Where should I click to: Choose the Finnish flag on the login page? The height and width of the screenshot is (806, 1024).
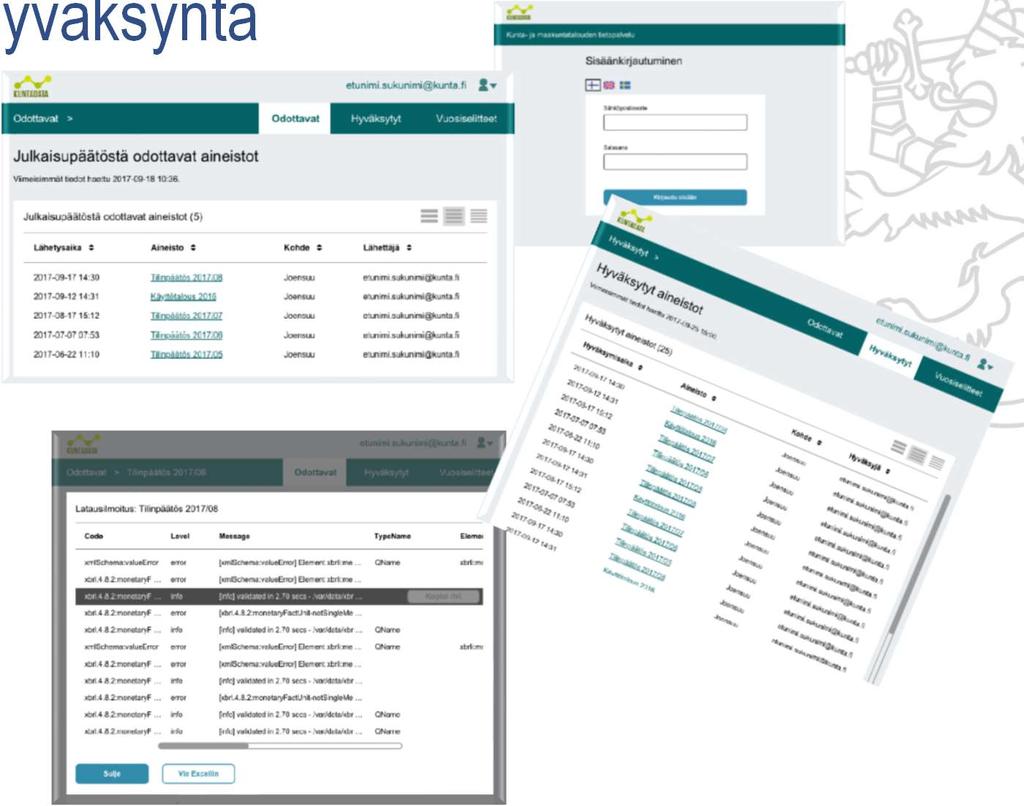click(592, 85)
